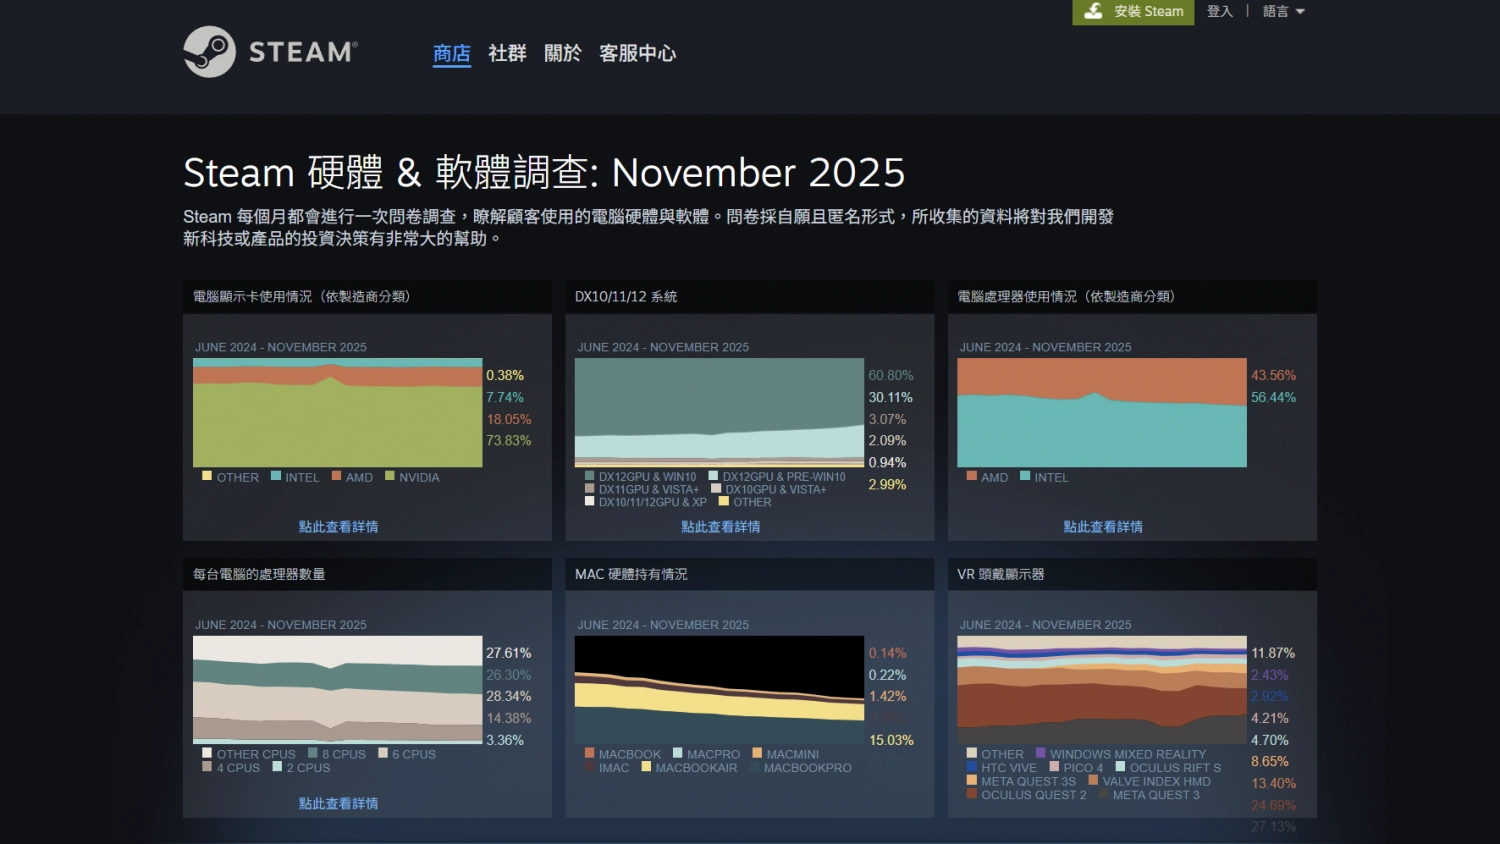Viewport: 1500px width, 844px height.
Task: Click the 8 CPUS legend swatch
Action: click(313, 753)
